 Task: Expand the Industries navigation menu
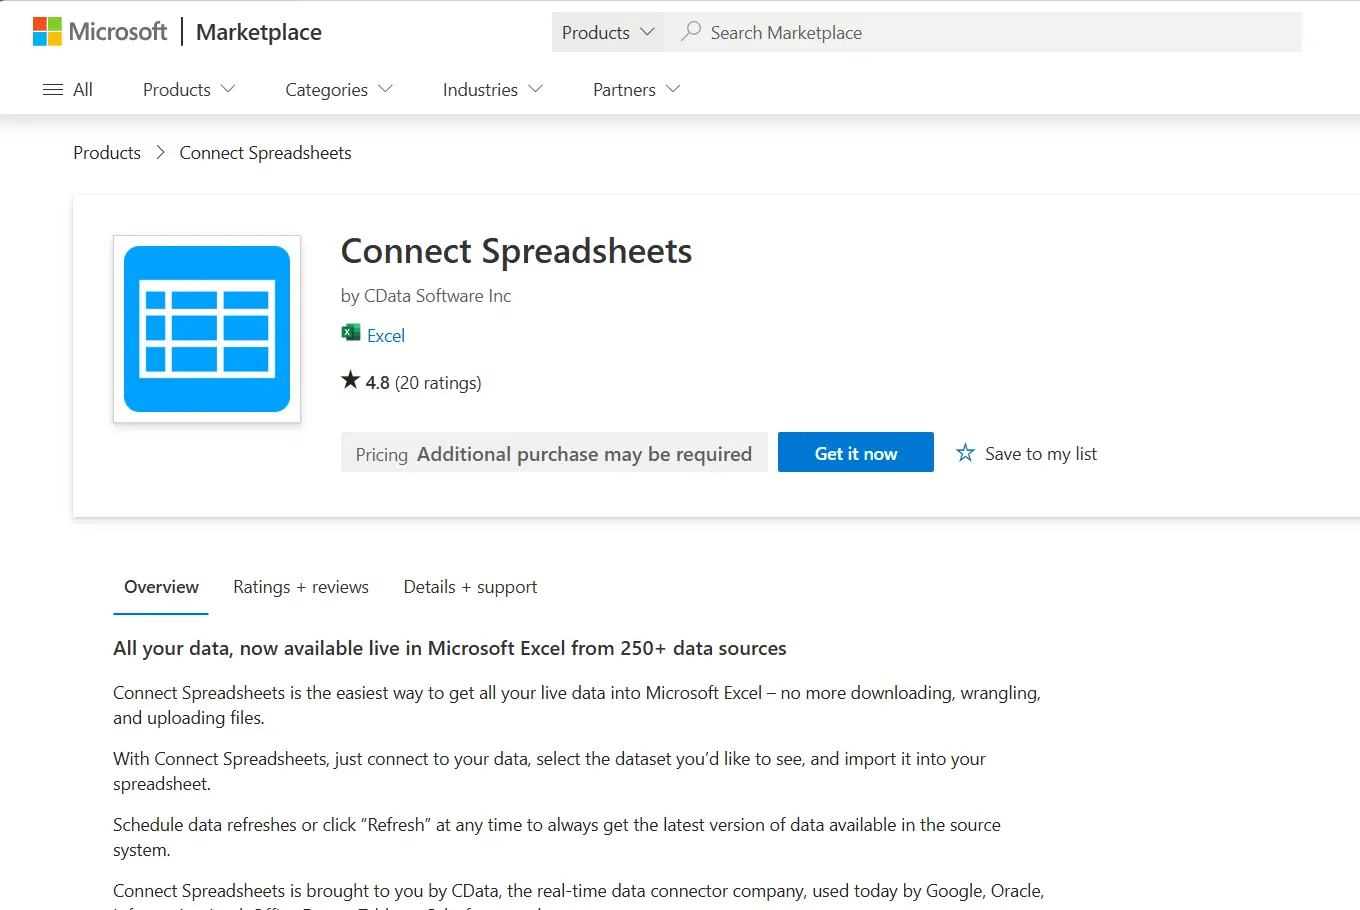point(493,90)
